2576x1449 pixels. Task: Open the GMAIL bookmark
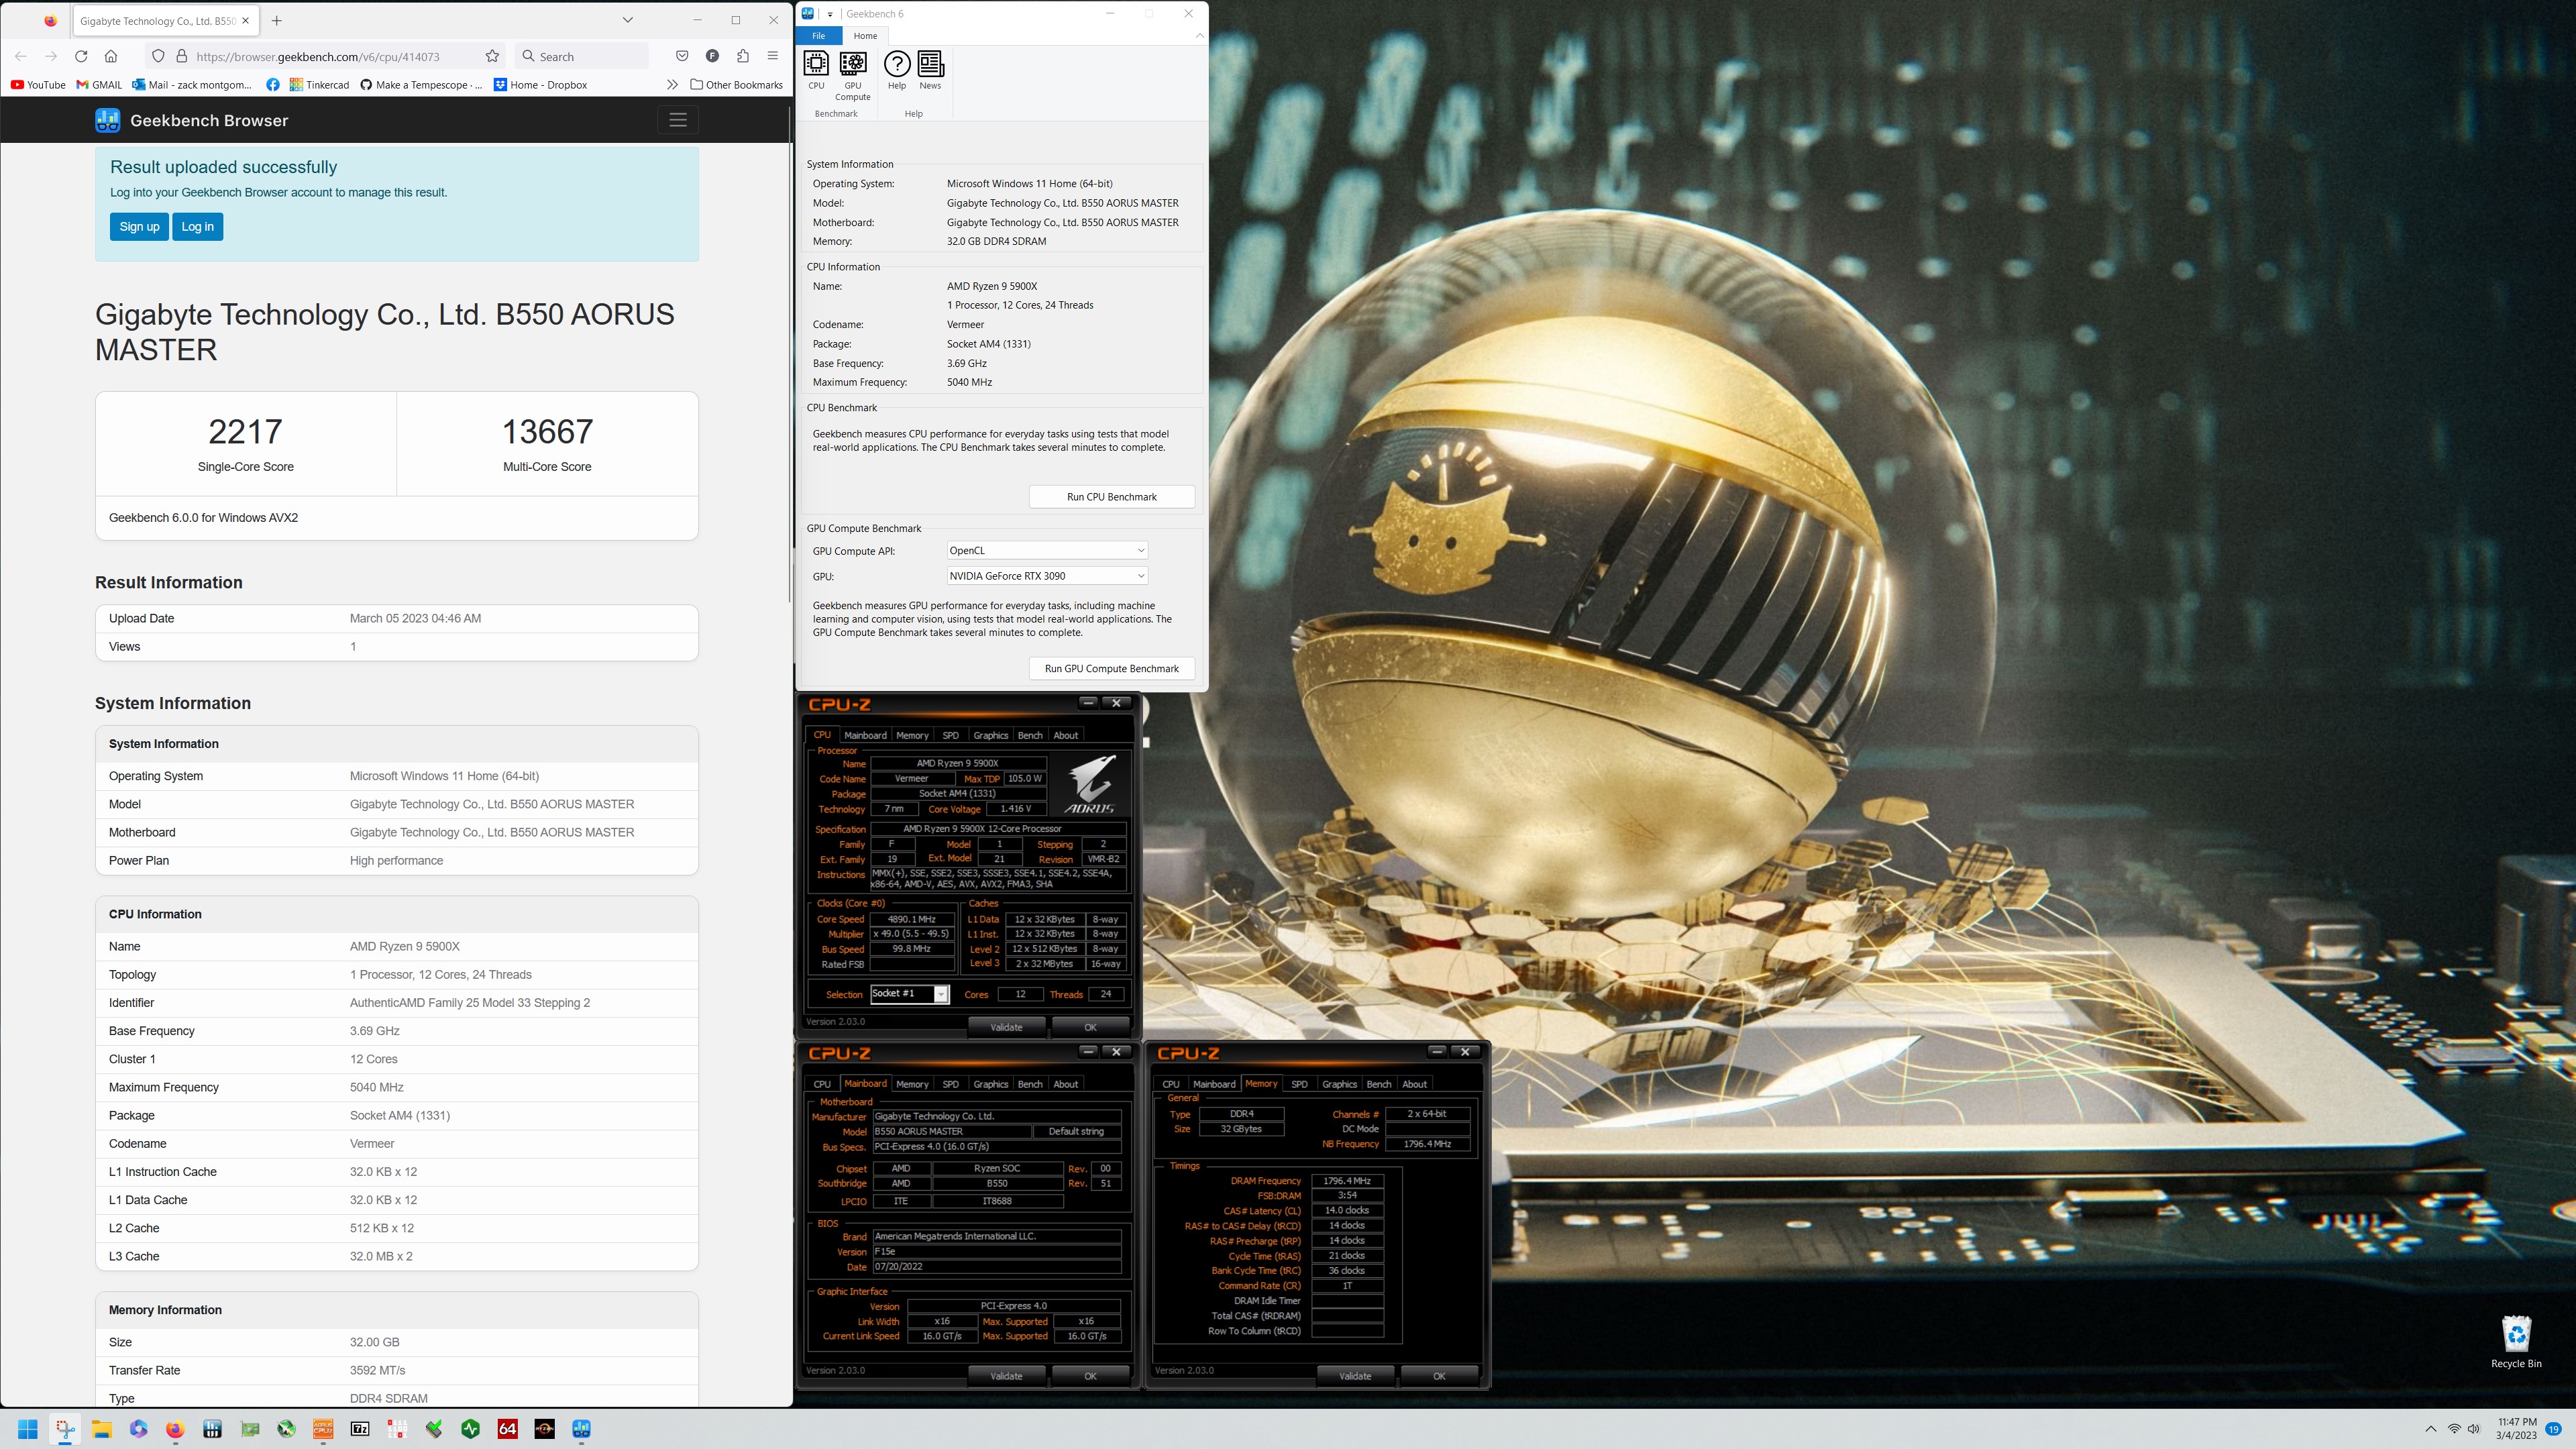[x=99, y=85]
